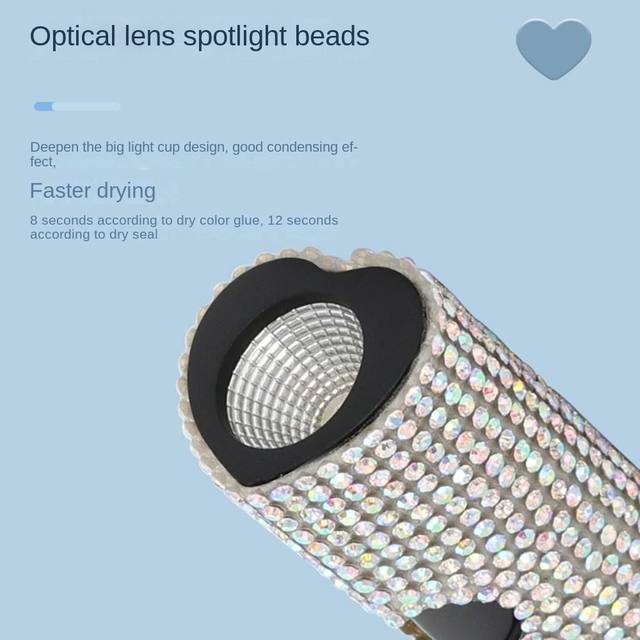640x640 pixels.
Task: Click the 'good condensing' phrase in description
Action: tap(284, 147)
